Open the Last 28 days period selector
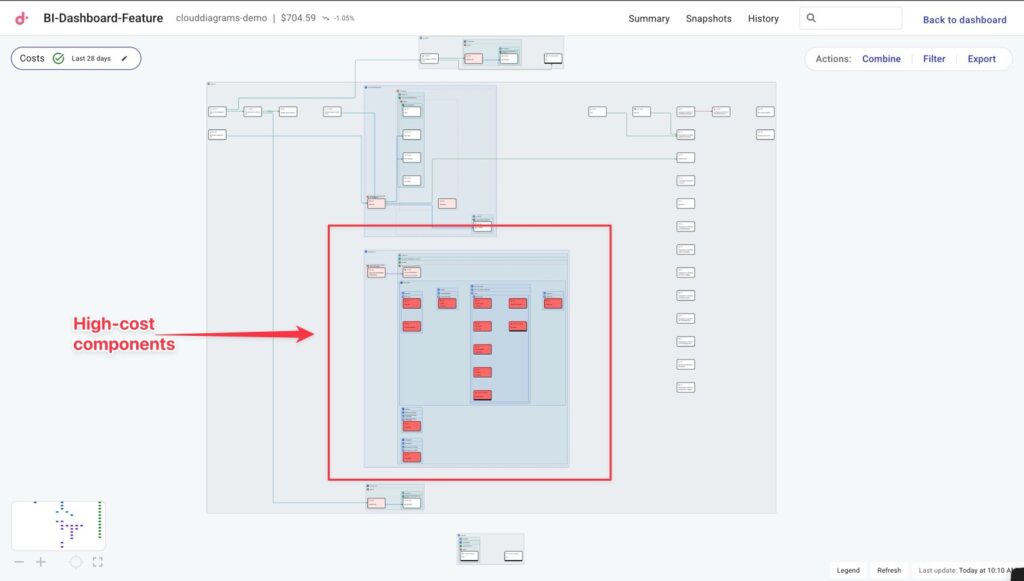Image resolution: width=1024 pixels, height=581 pixels. (91, 59)
